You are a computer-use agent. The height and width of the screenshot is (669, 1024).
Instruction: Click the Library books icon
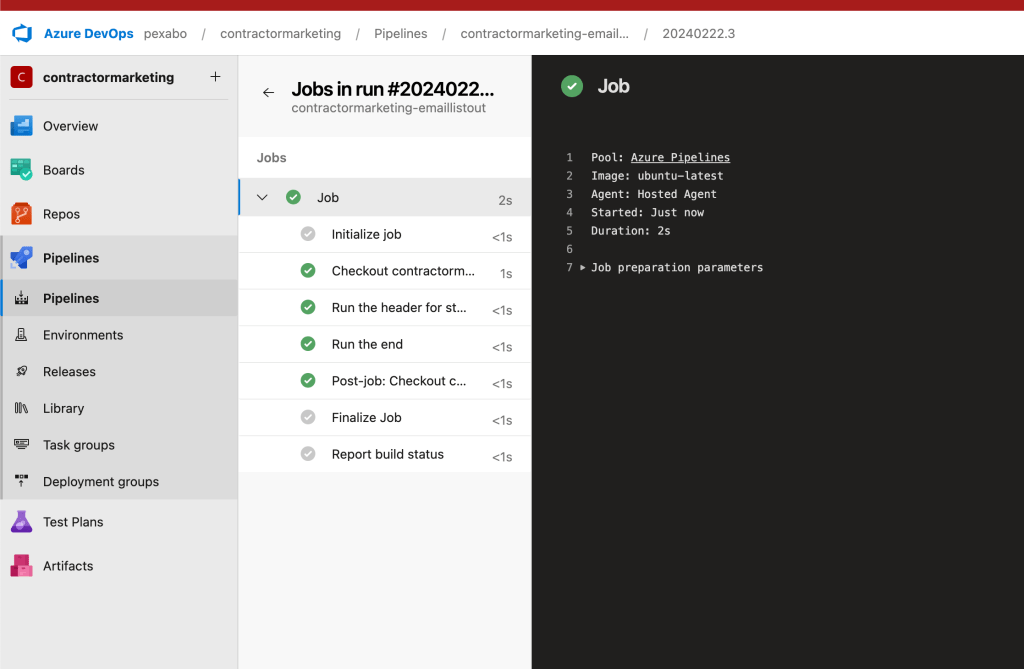pyautogui.click(x=22, y=408)
